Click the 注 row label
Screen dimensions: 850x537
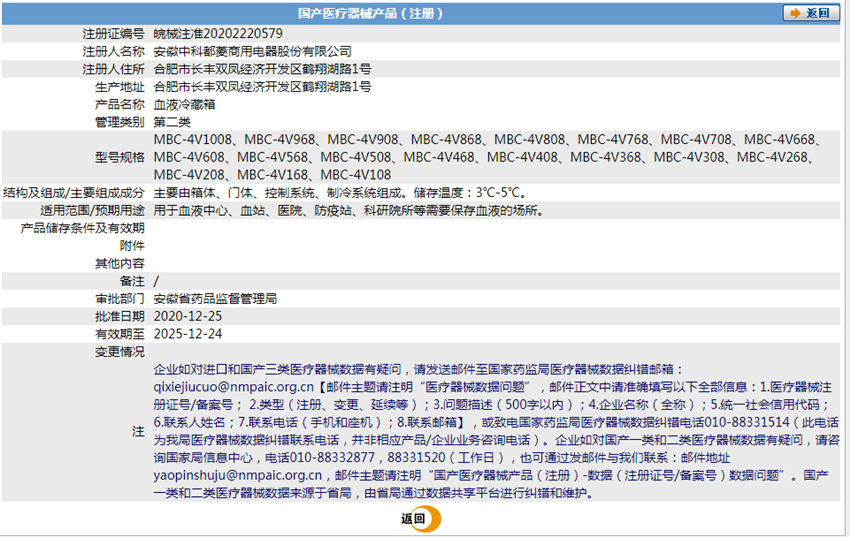[138, 431]
